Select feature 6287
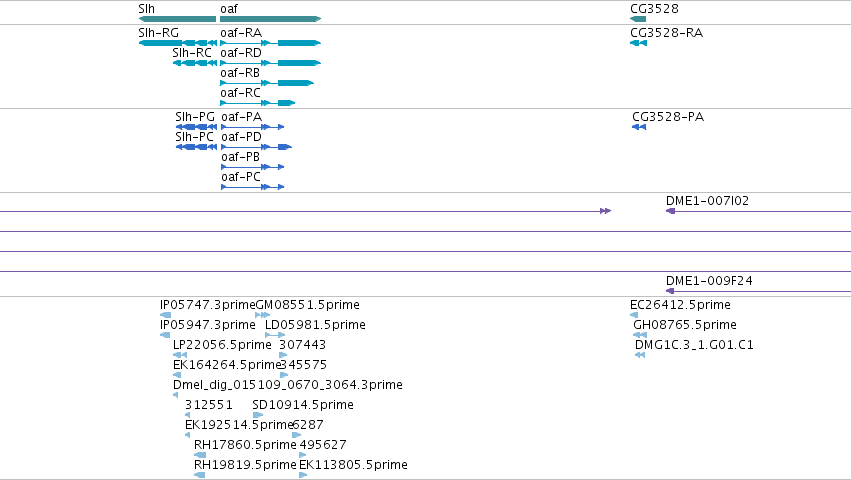The image size is (851, 480). (296, 435)
